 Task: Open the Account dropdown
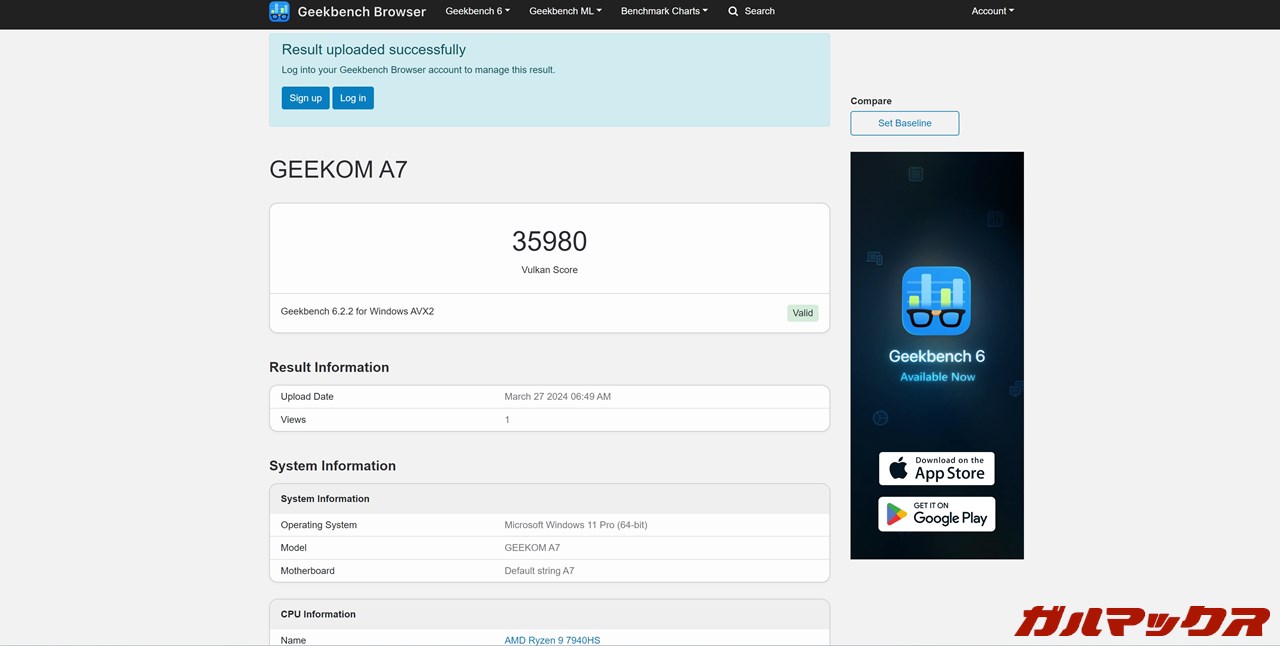pos(992,11)
